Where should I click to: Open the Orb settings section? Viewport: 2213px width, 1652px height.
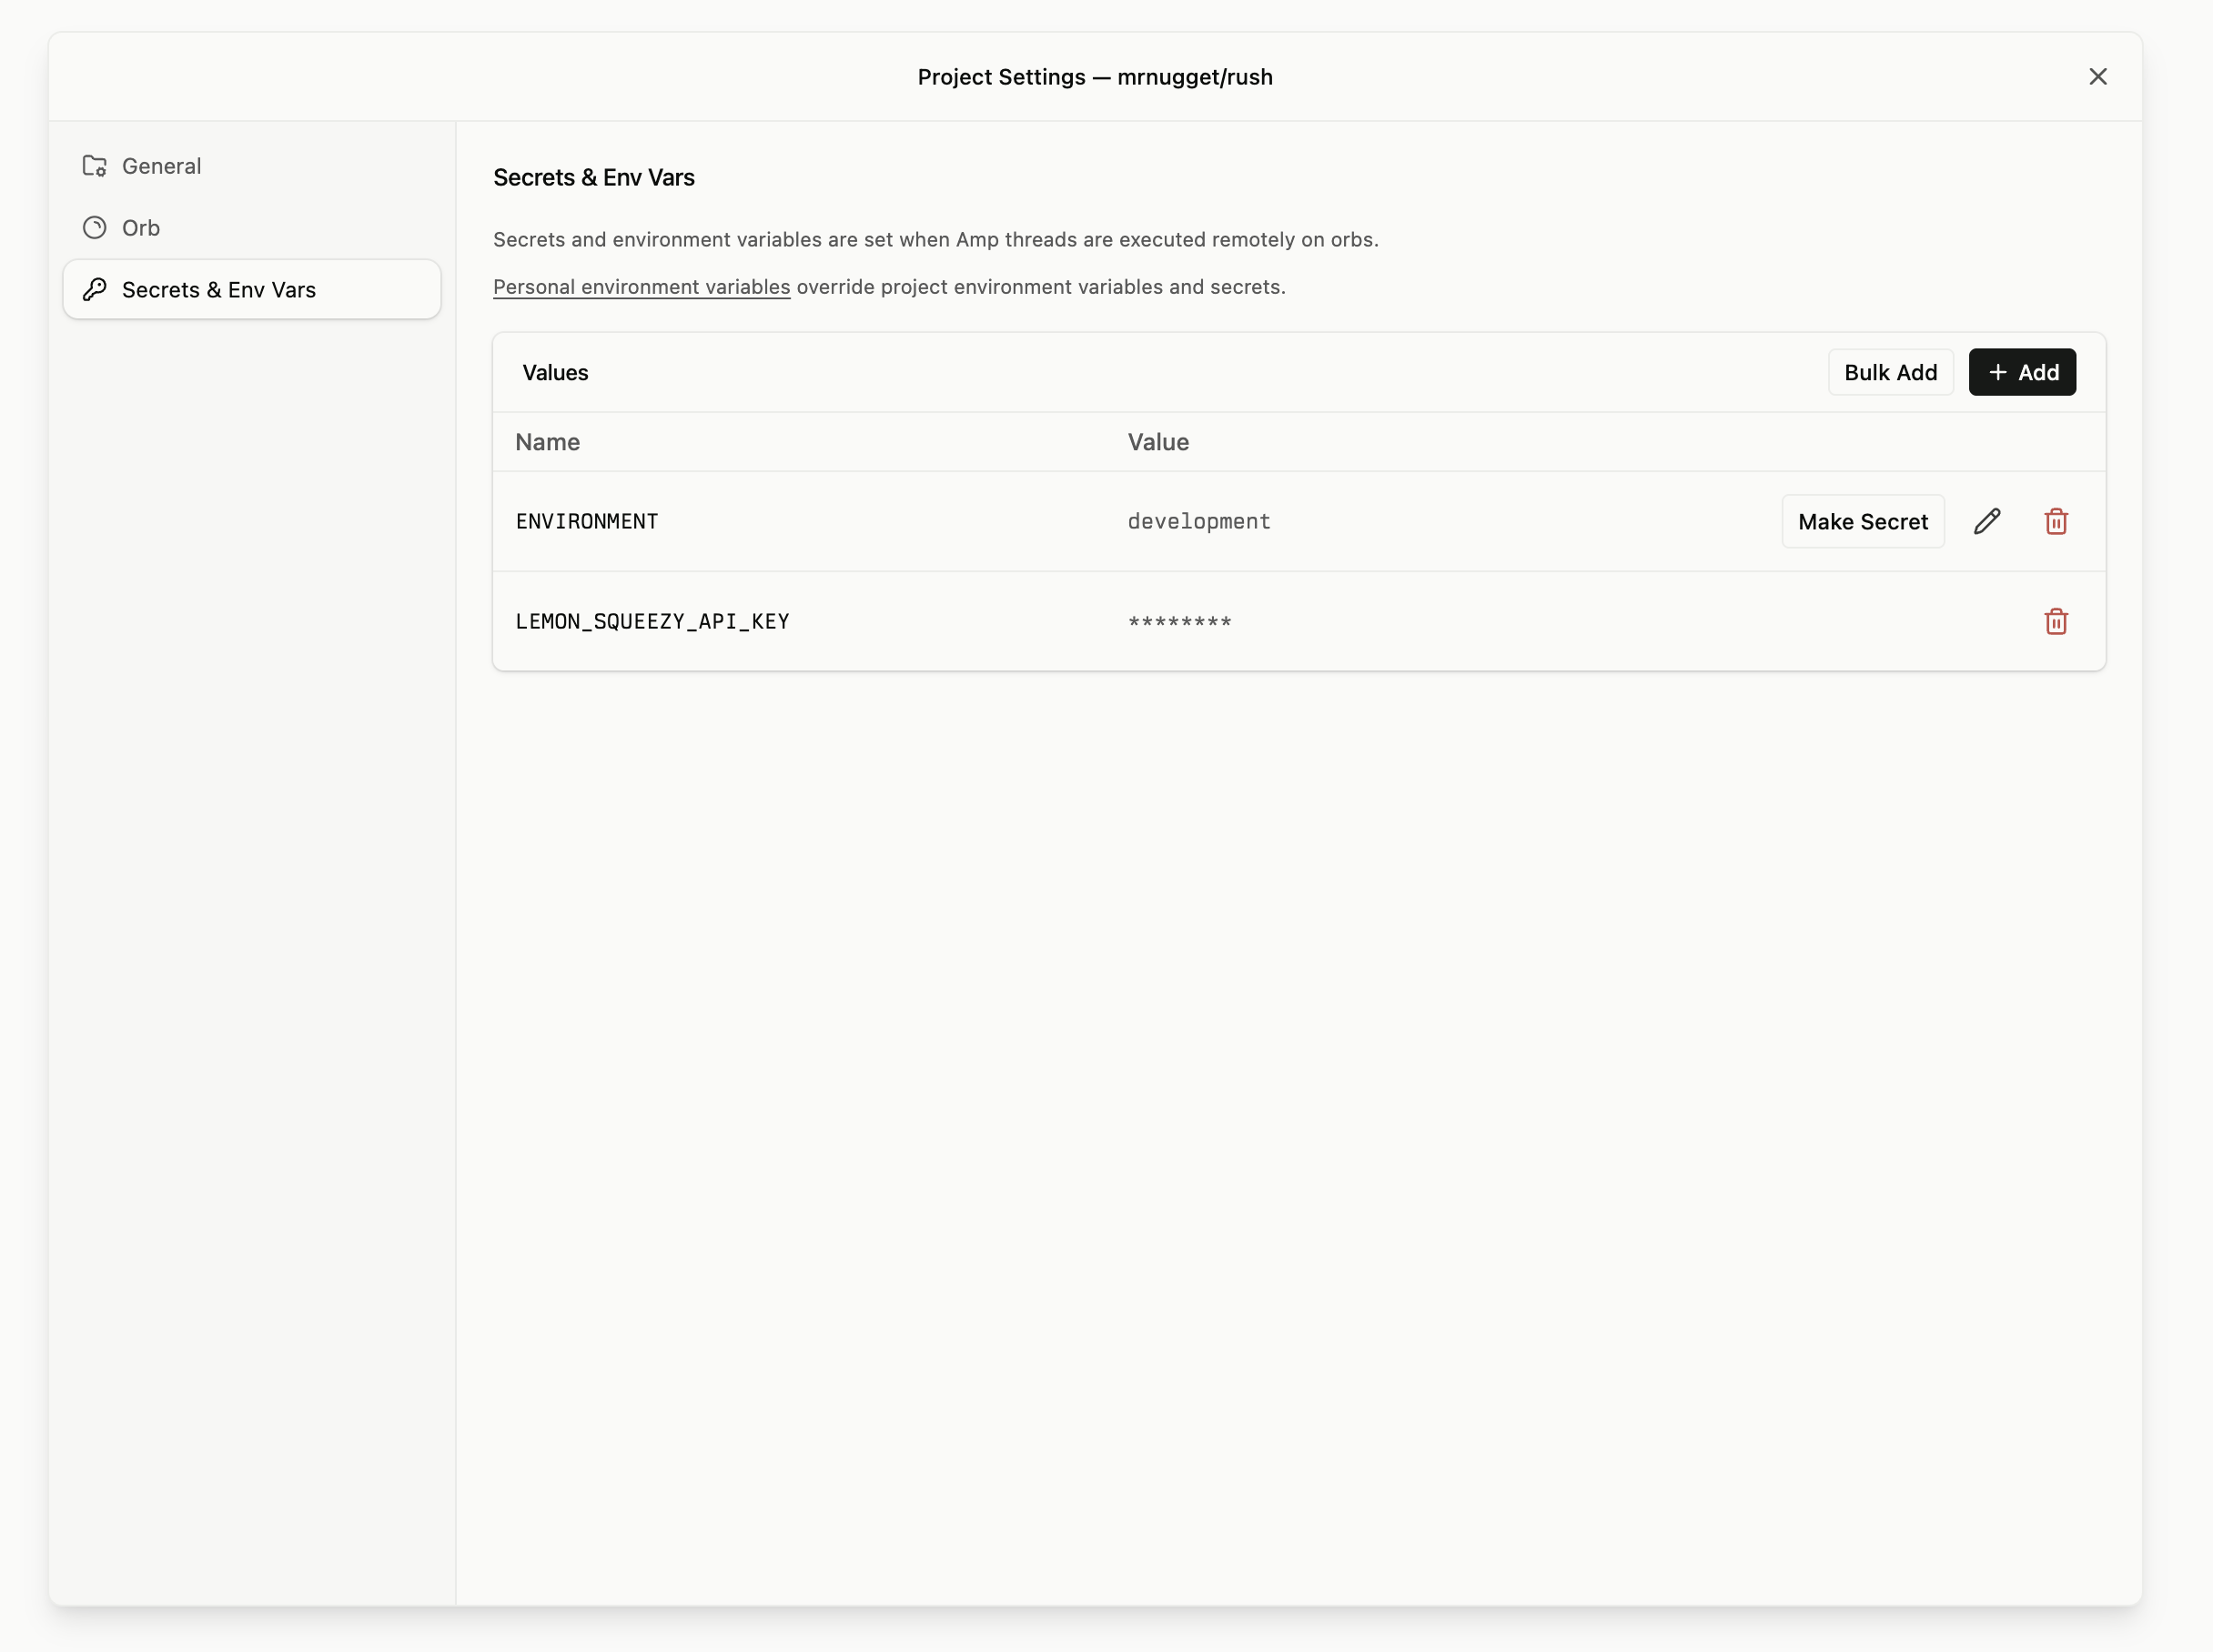251,228
